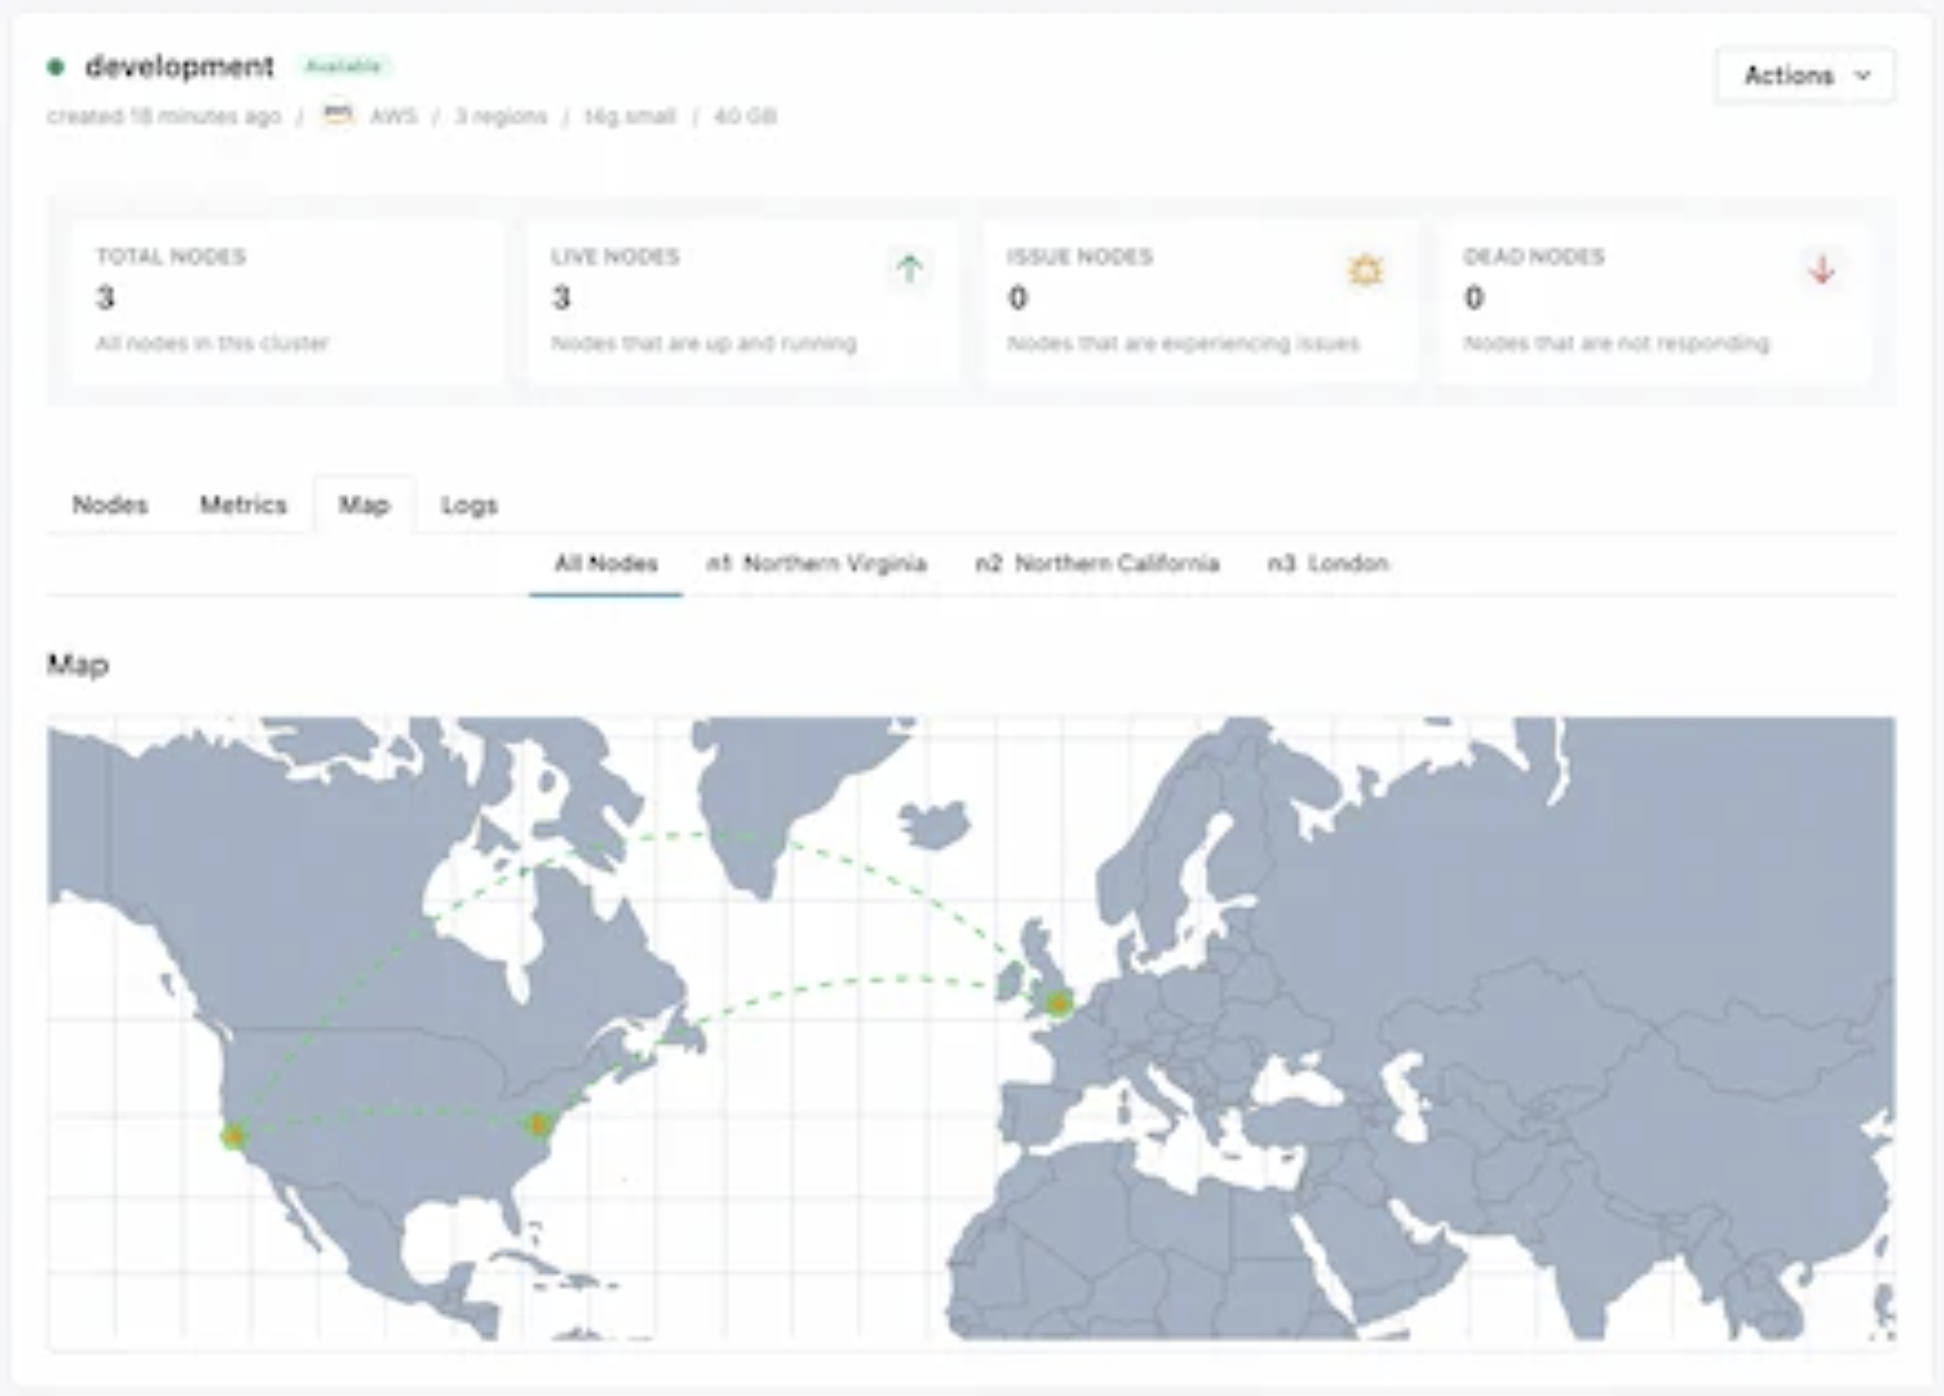
Task: Click the AWS cloud provider icon
Action: coord(338,115)
